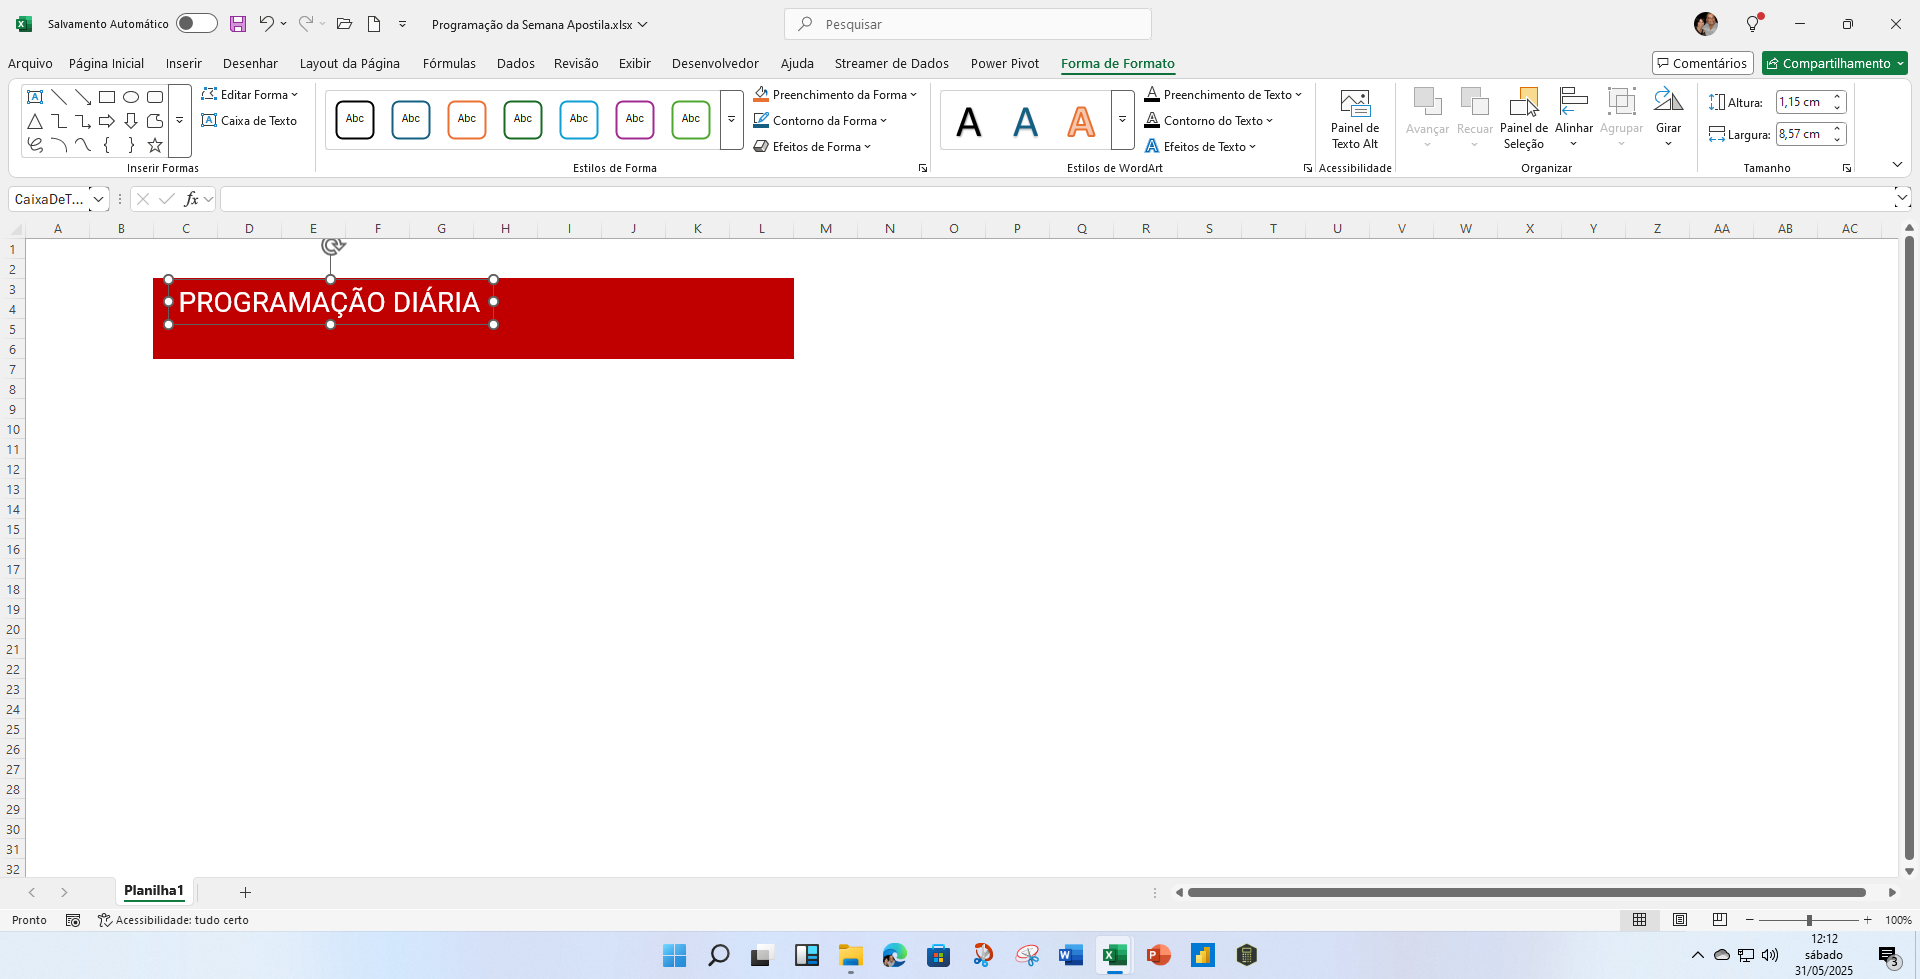
Task: Open the Comentários button
Action: [1702, 63]
